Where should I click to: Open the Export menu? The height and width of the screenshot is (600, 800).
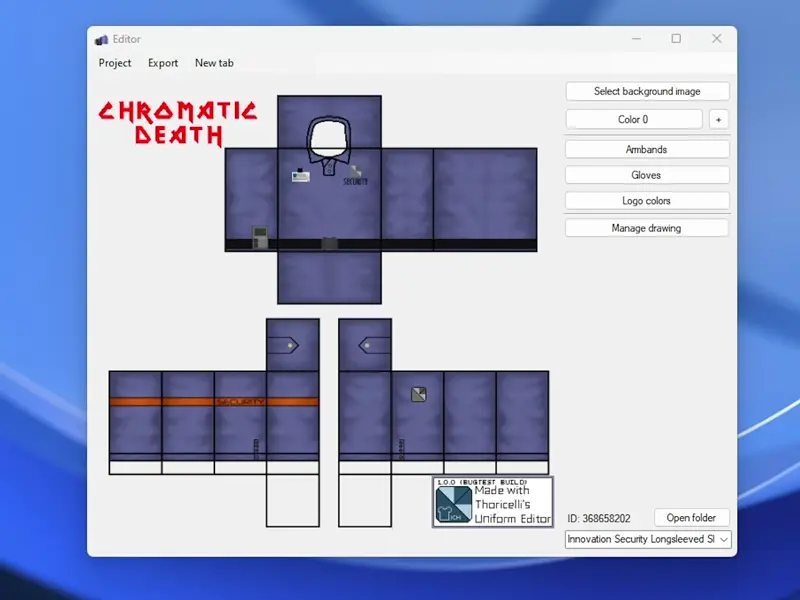pos(163,63)
